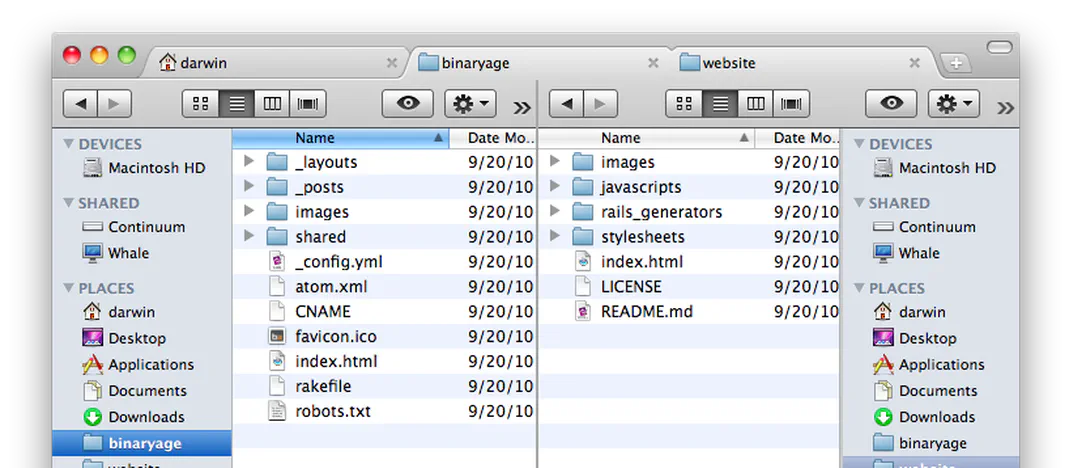Open Whale in left sidebar
The image size is (1069, 468).
click(x=142, y=253)
